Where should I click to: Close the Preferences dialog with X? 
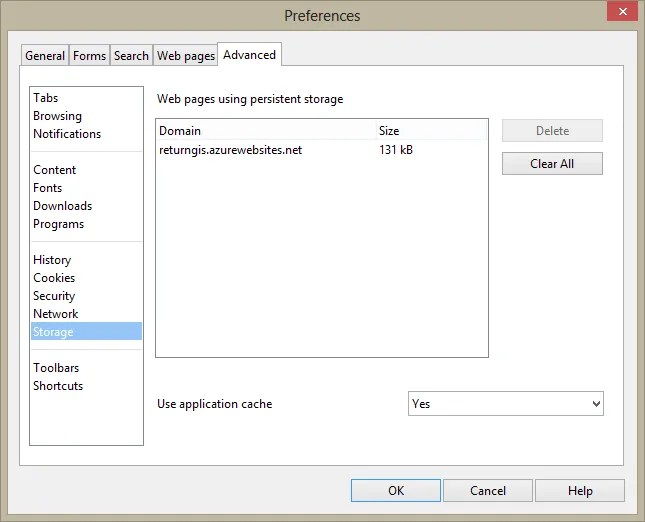pyautogui.click(x=622, y=12)
